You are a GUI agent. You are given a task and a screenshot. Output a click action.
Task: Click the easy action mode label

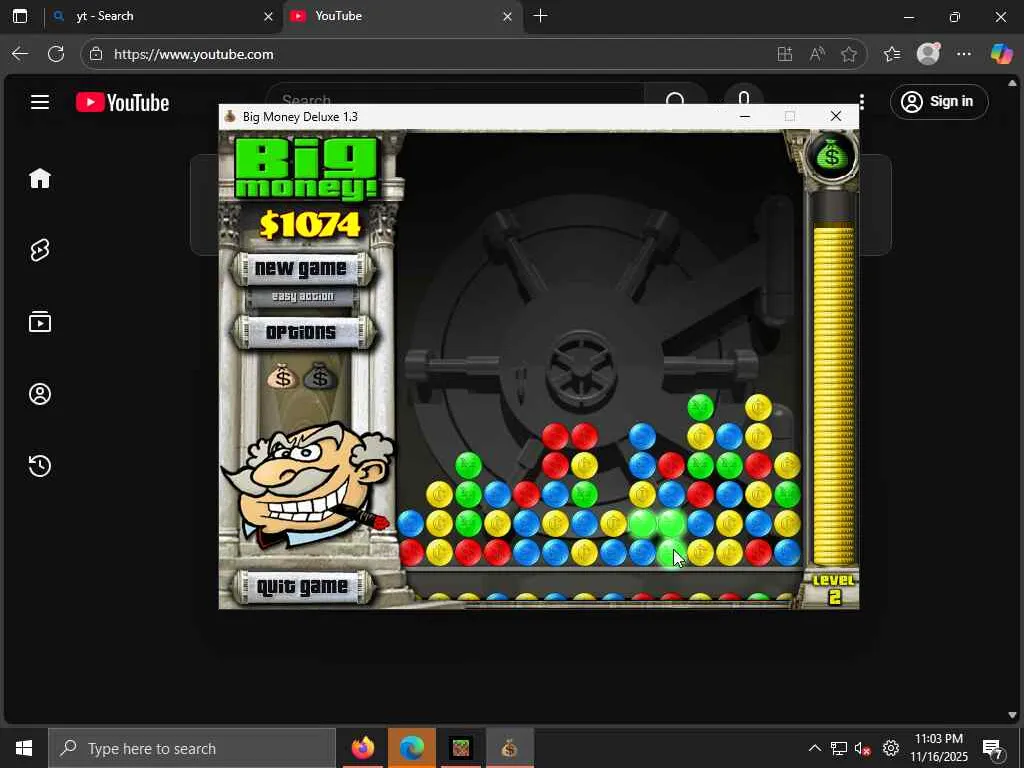pos(302,296)
